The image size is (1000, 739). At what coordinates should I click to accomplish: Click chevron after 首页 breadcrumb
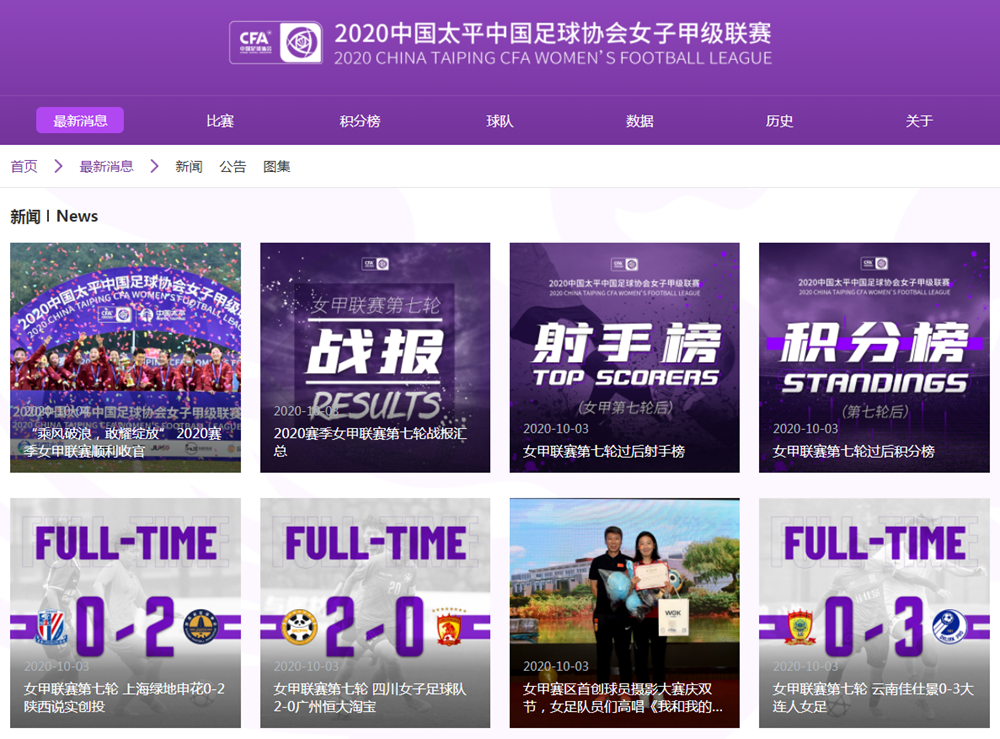pyautogui.click(x=59, y=166)
